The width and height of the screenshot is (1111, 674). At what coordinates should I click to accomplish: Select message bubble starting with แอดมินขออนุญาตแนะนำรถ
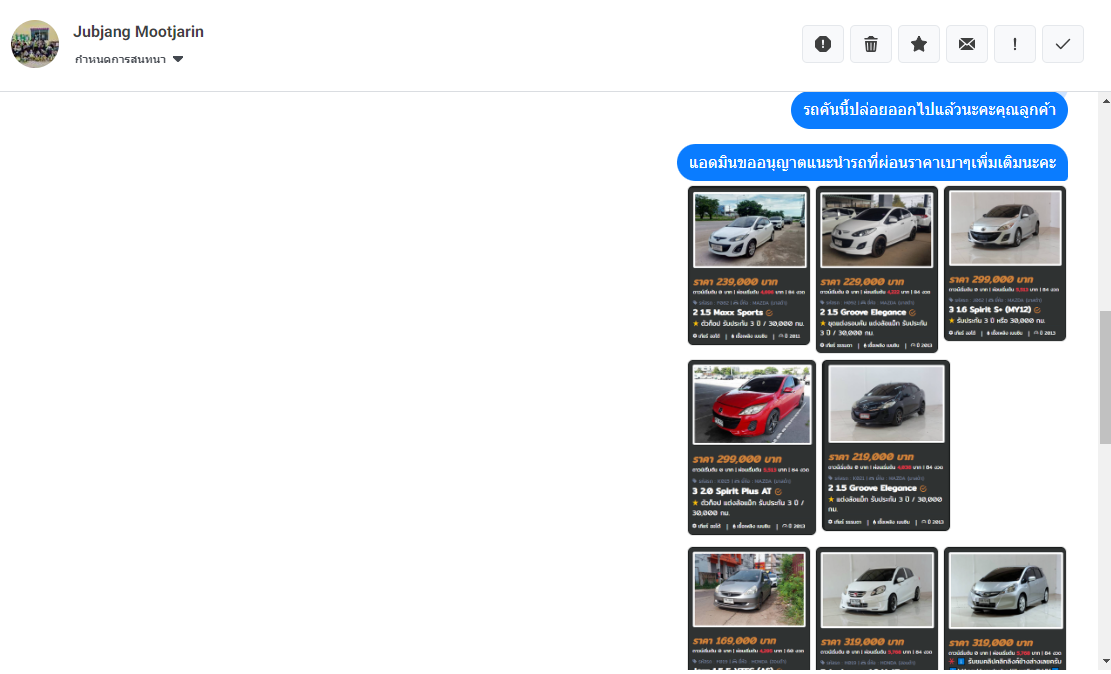873,163
